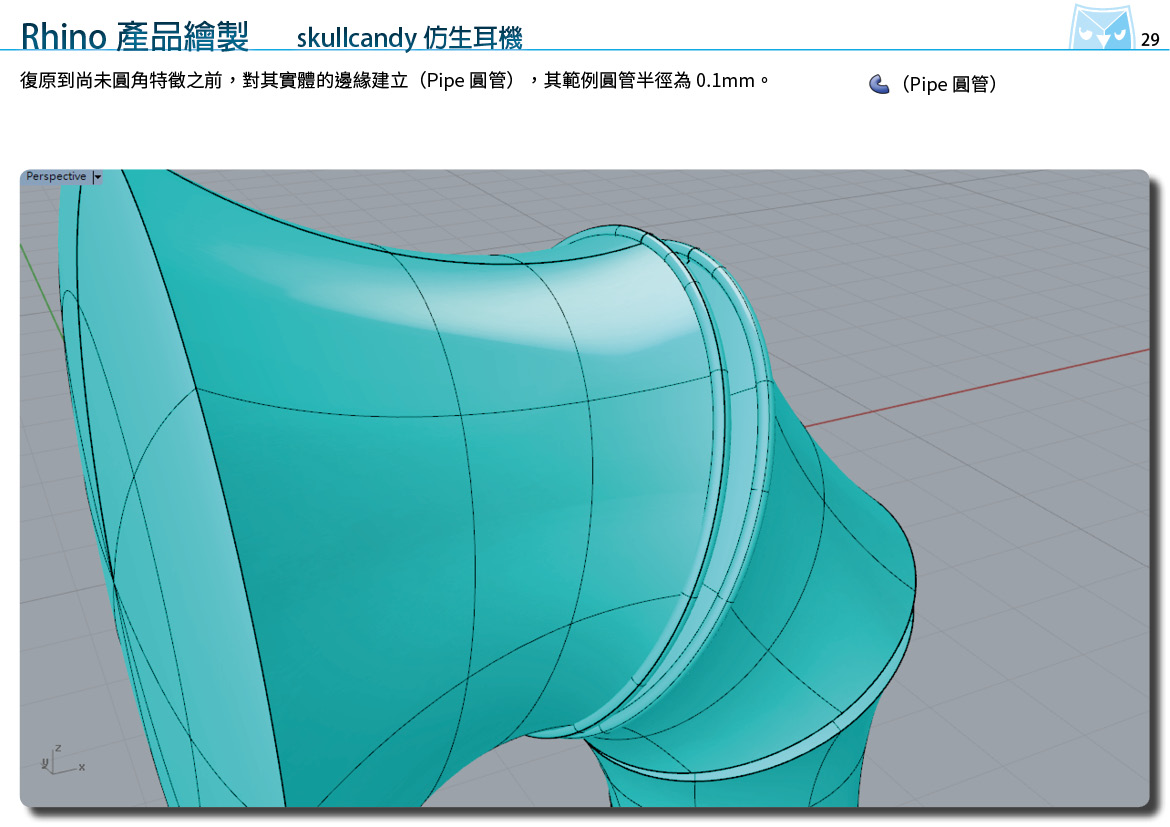Click the Pipe 圓管 command icon
Viewport: 1170px width, 827px height.
click(879, 84)
